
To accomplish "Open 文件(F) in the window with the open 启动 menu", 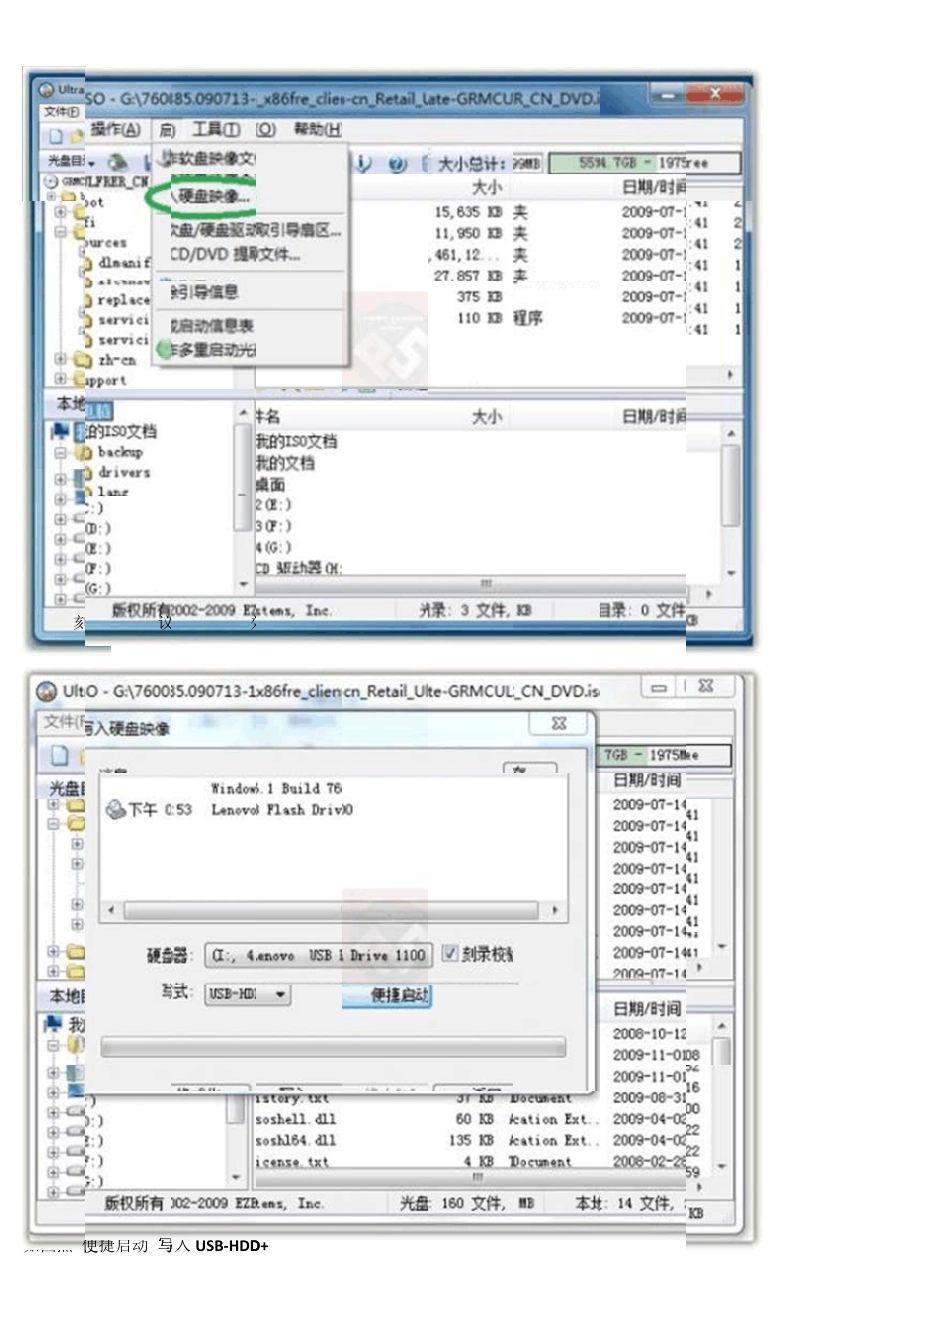I will tap(61, 111).
